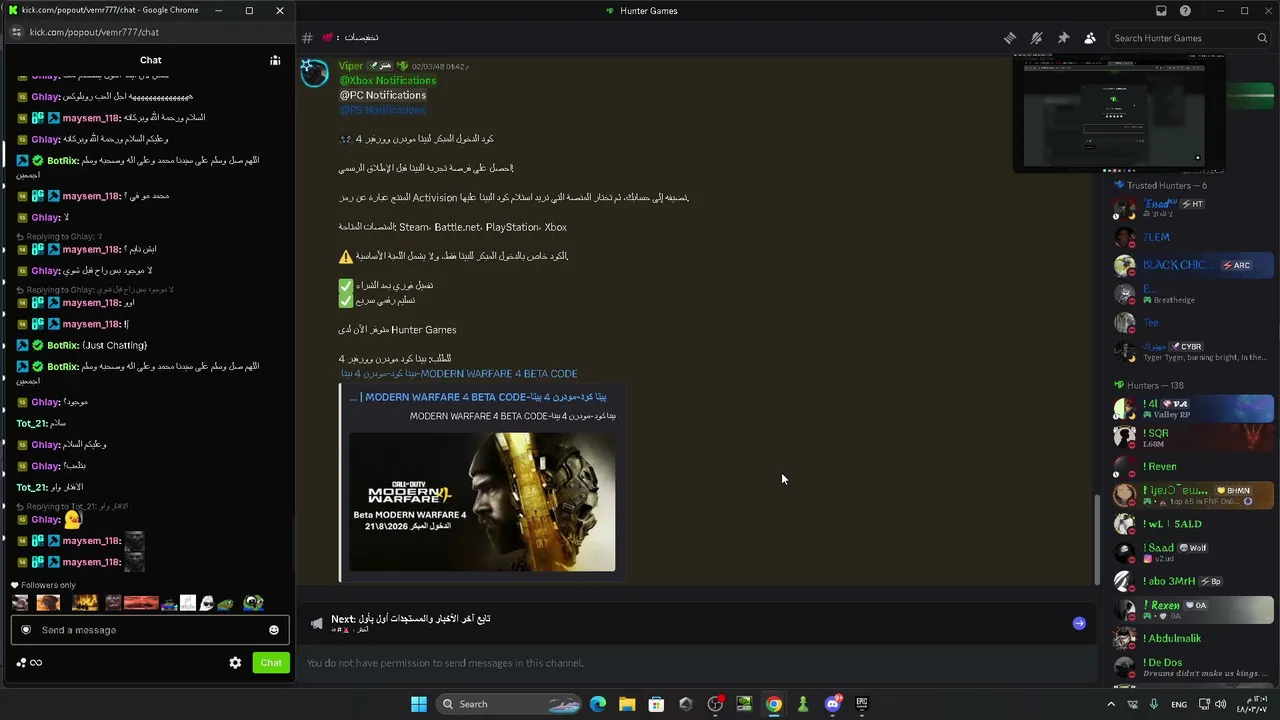Viewport: 1280px width, 720px height.
Task: Select member ! Reven in the list
Action: 1192,466
